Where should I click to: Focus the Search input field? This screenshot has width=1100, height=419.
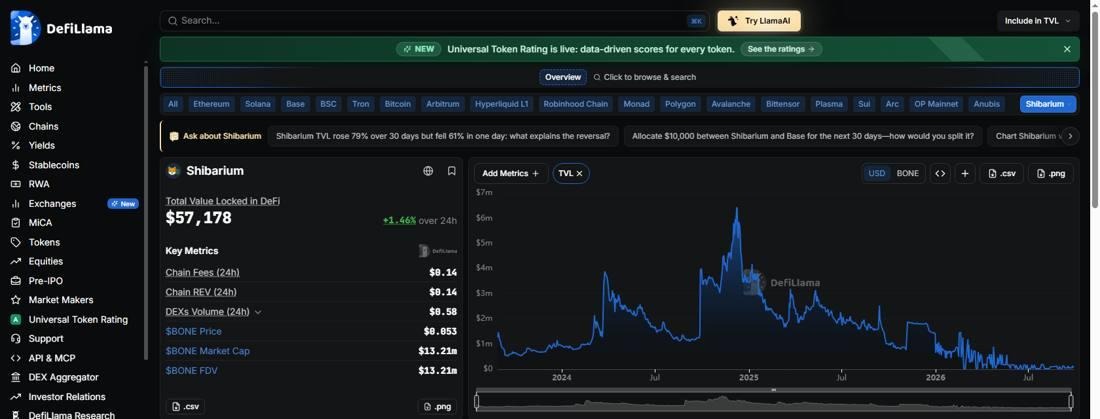[435, 21]
